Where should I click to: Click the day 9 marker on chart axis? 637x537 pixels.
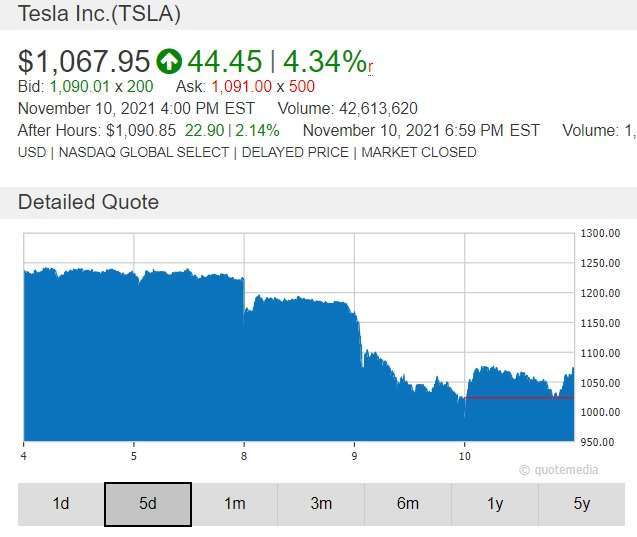pyautogui.click(x=354, y=456)
